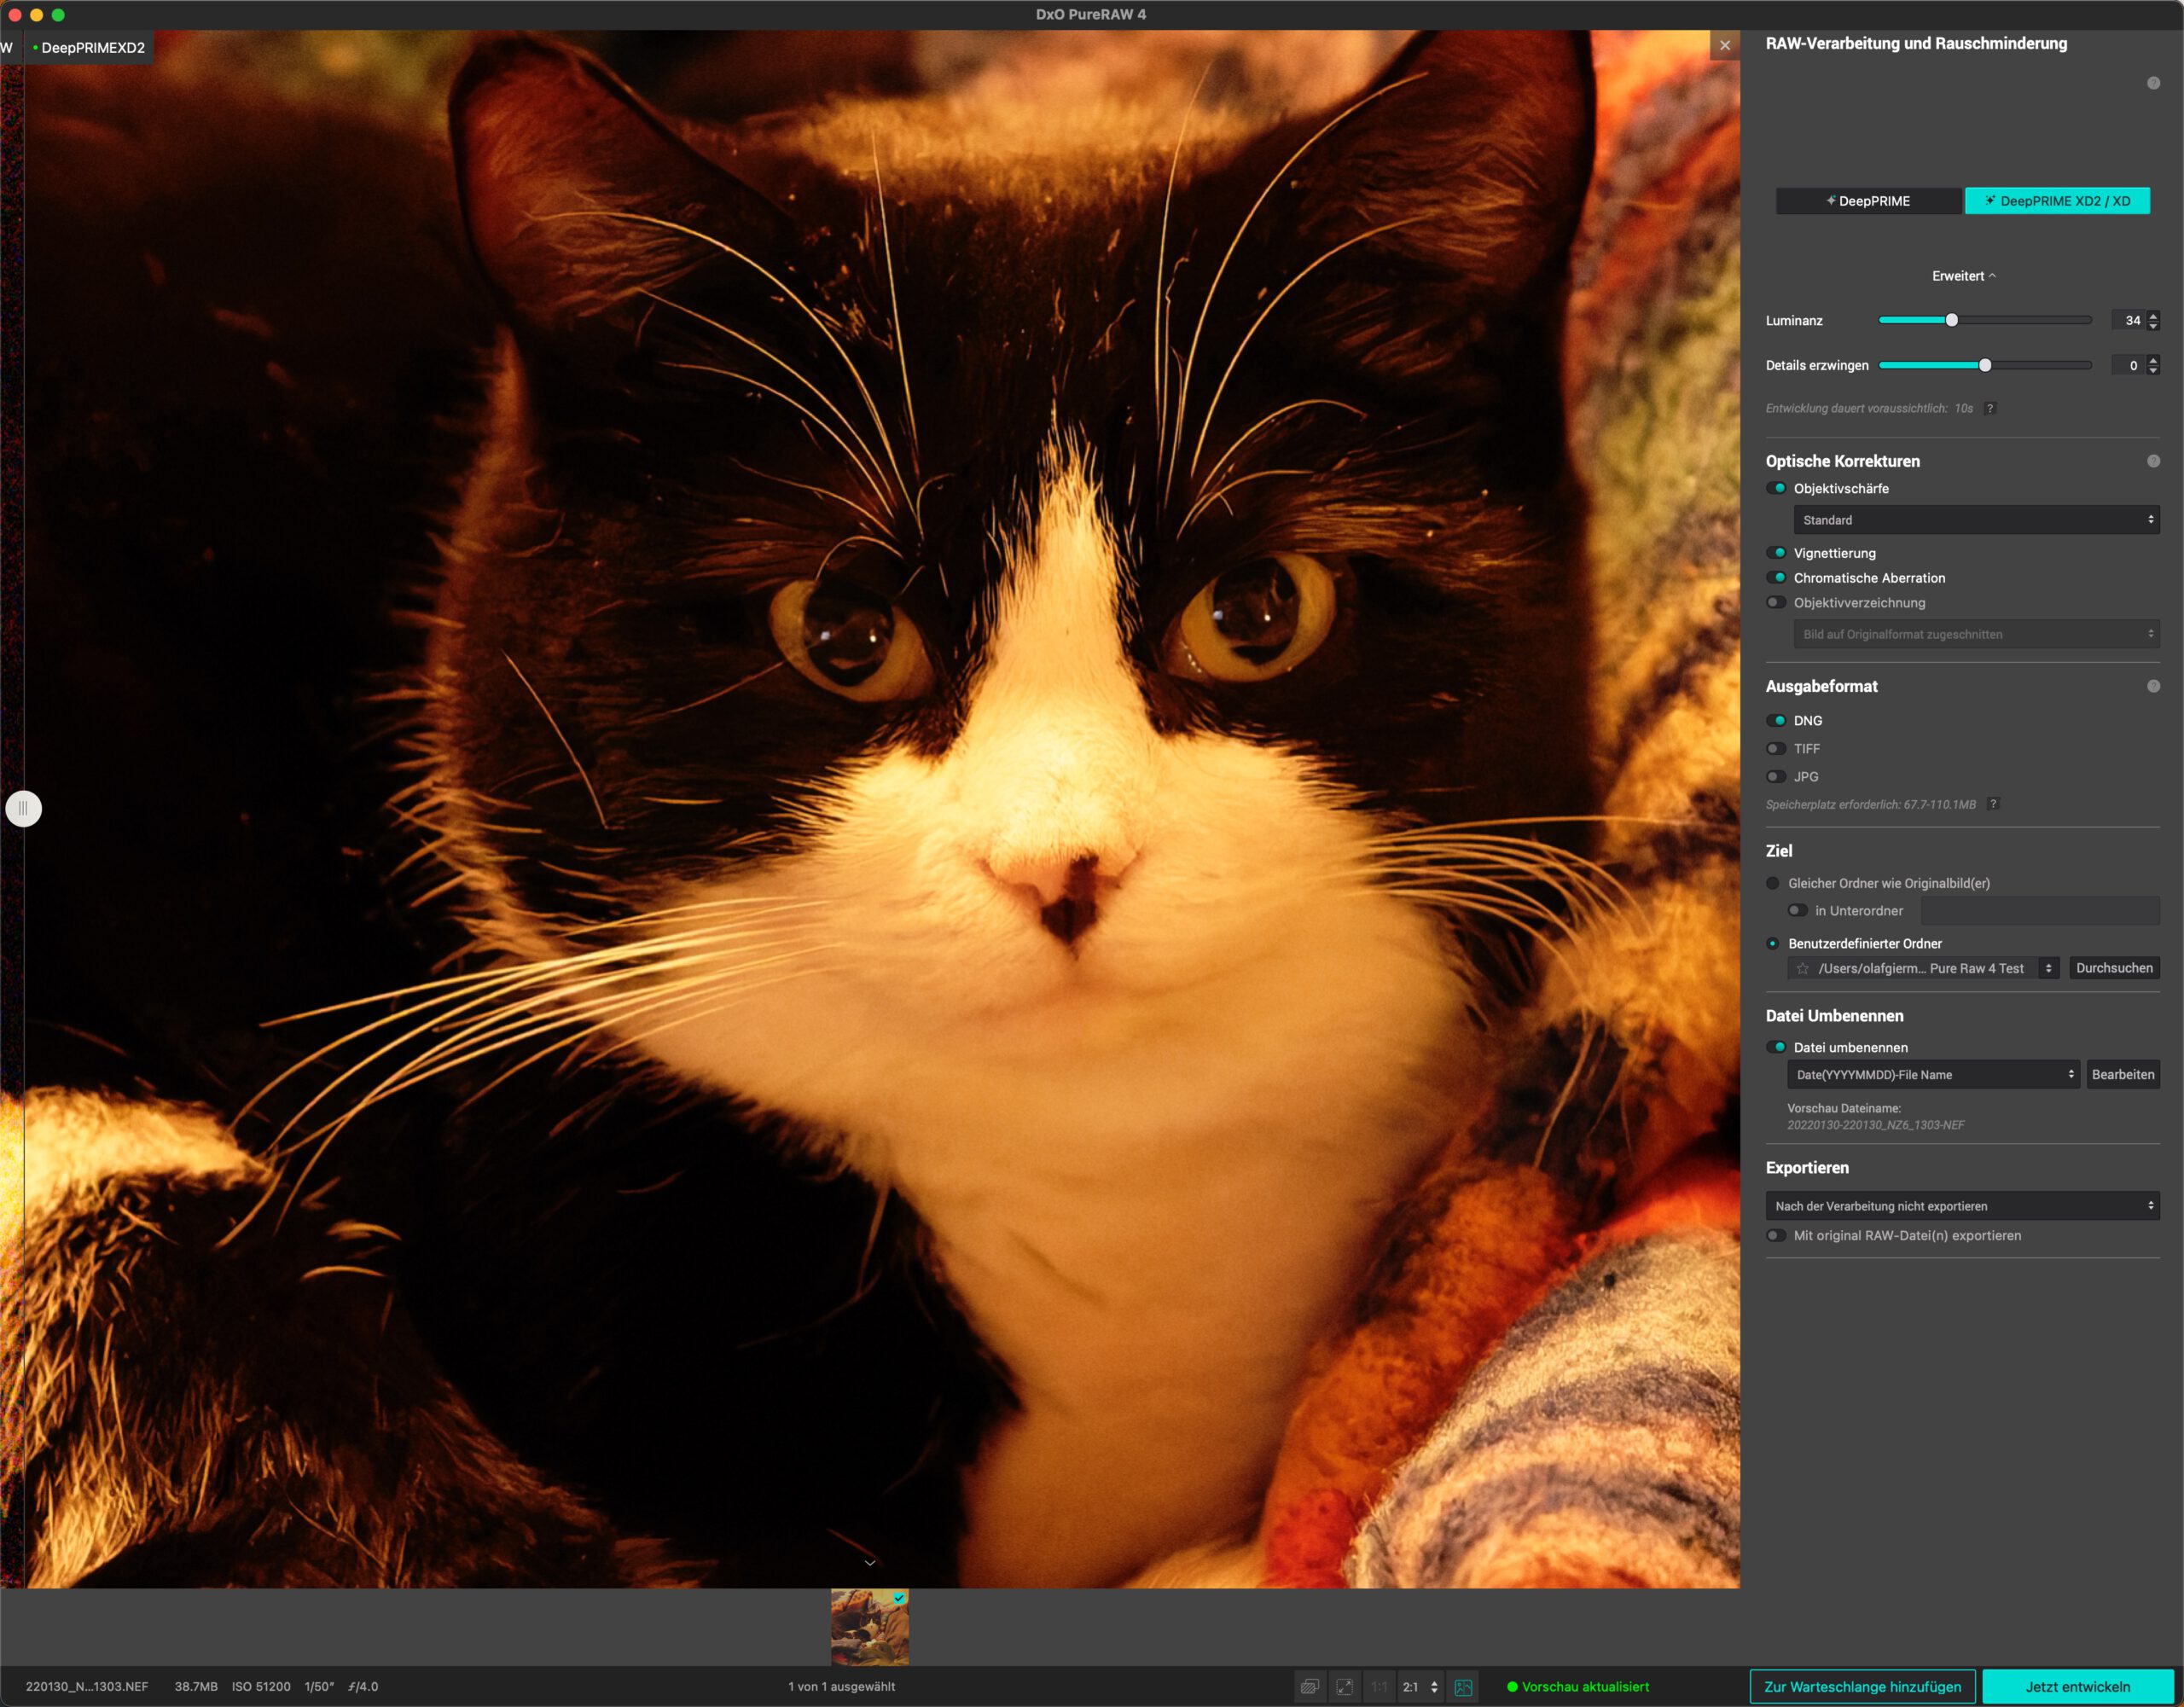Toggle the in Unterordner switch
Image resolution: width=2184 pixels, height=1707 pixels.
click(1798, 911)
